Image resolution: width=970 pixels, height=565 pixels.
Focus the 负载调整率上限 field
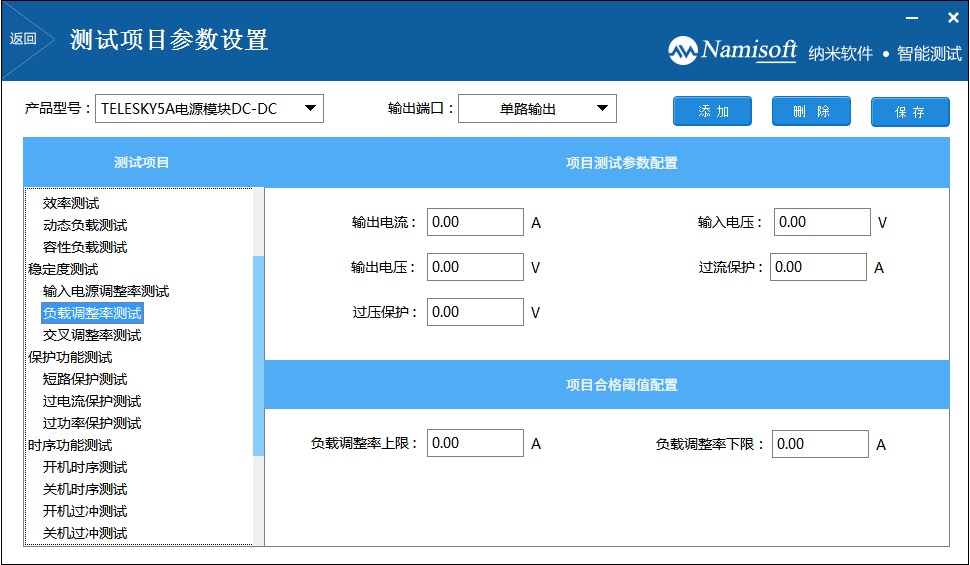coord(475,444)
